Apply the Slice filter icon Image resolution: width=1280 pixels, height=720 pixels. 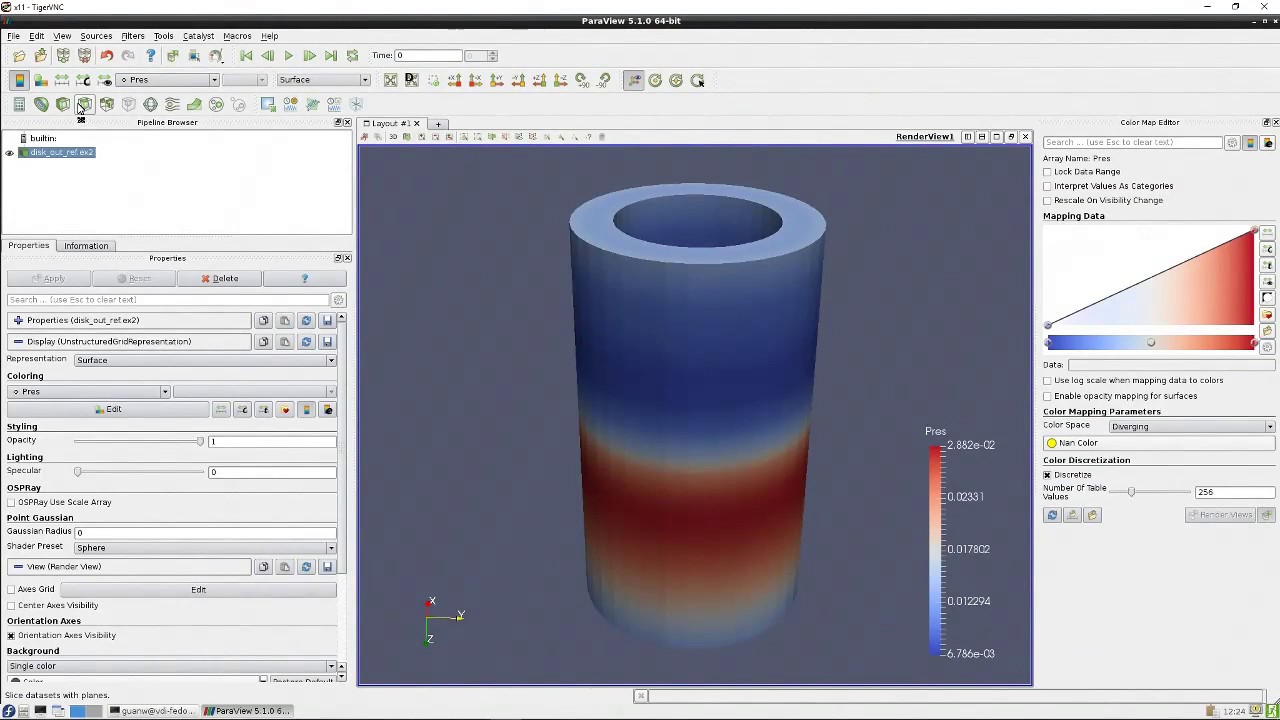(x=85, y=104)
